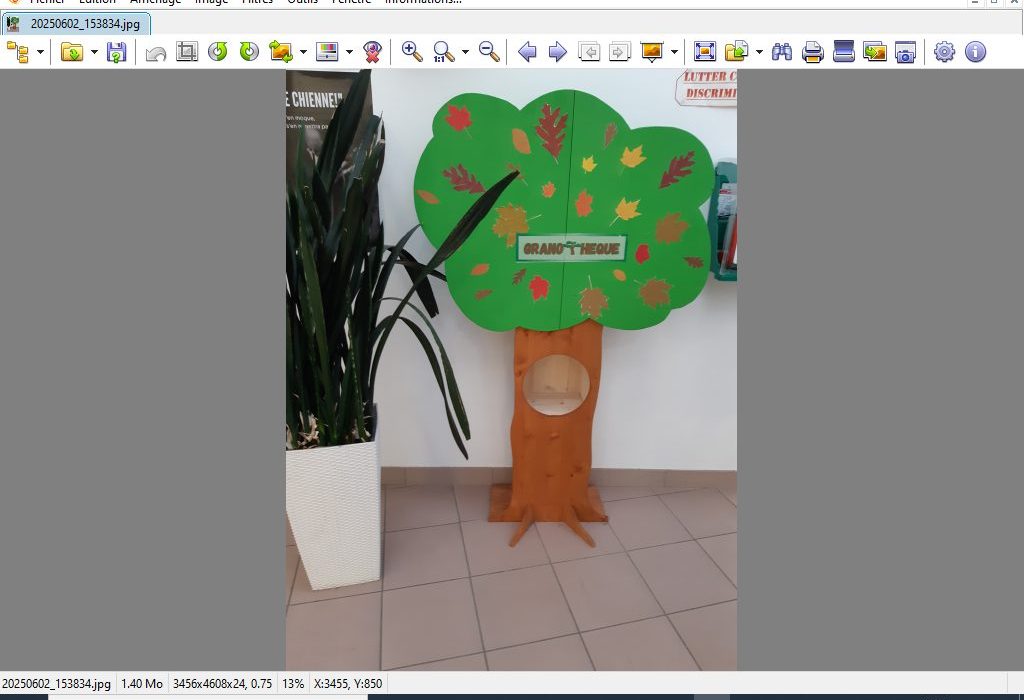The height and width of the screenshot is (700, 1024).
Task: Expand the resize/convert dropdown arrow
Action: 303,52
